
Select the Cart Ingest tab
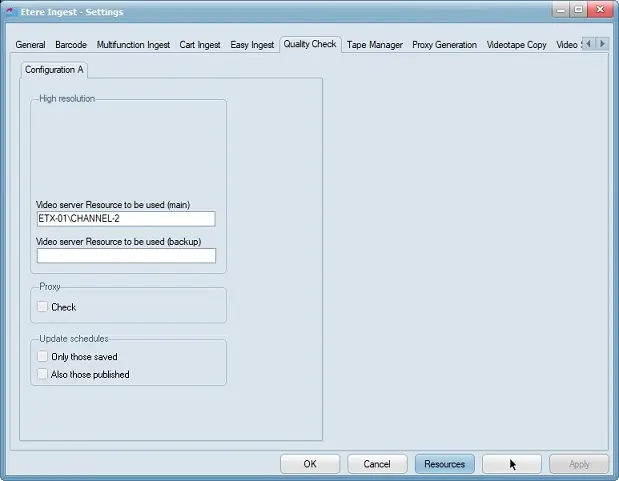click(x=200, y=45)
